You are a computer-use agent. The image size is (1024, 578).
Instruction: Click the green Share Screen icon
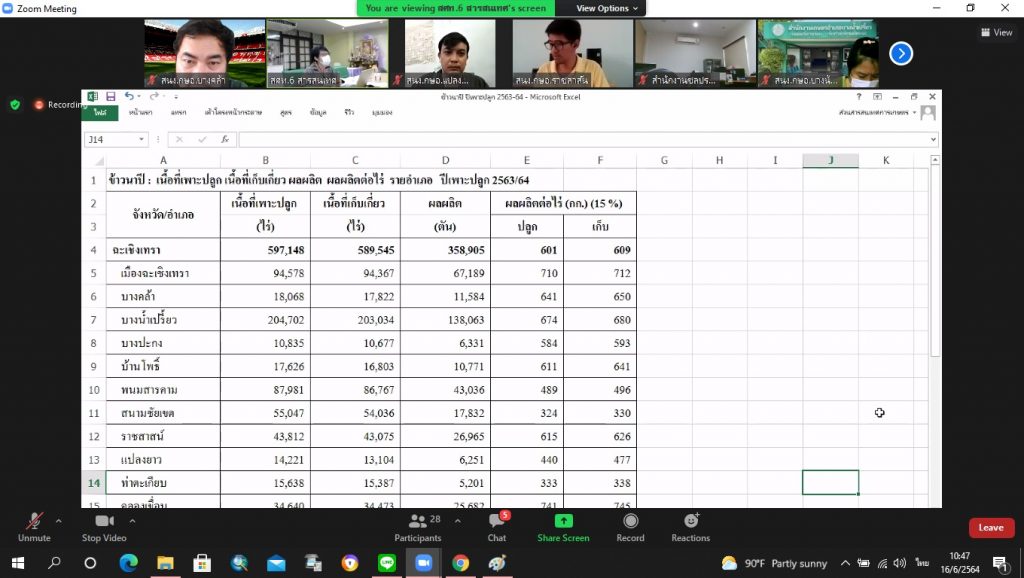563,522
